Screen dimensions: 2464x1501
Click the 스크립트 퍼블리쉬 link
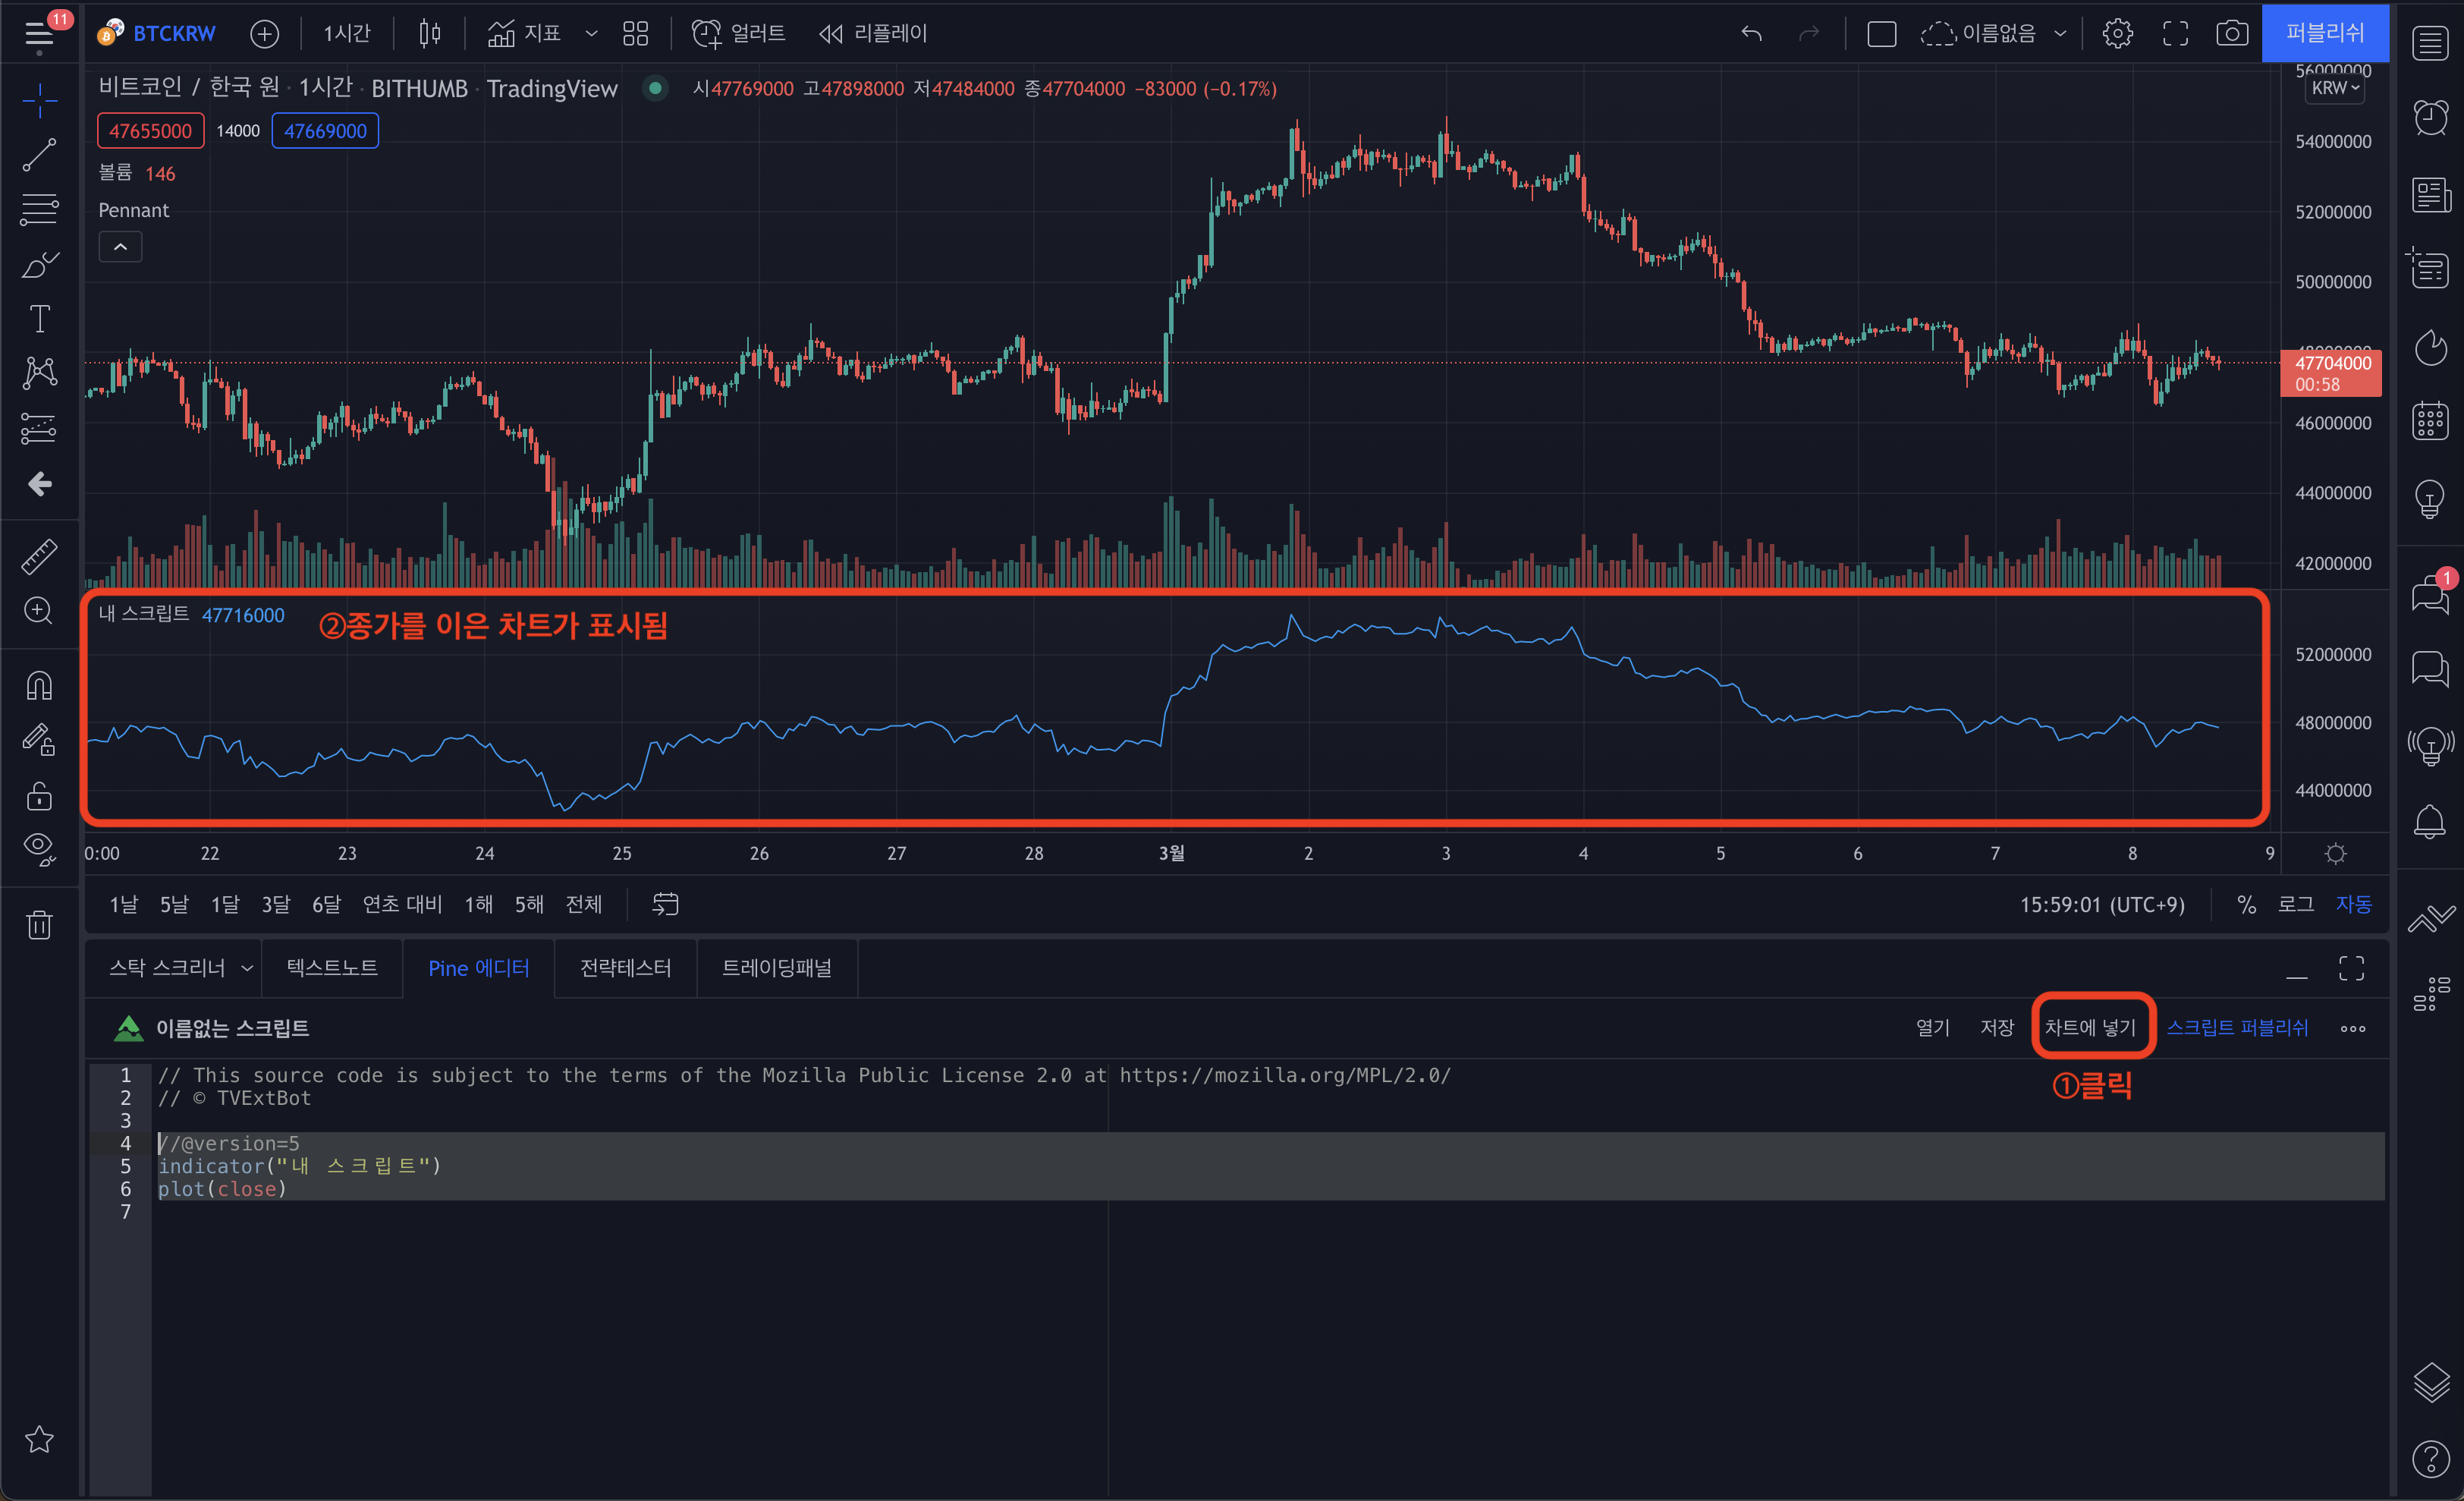(2237, 1027)
